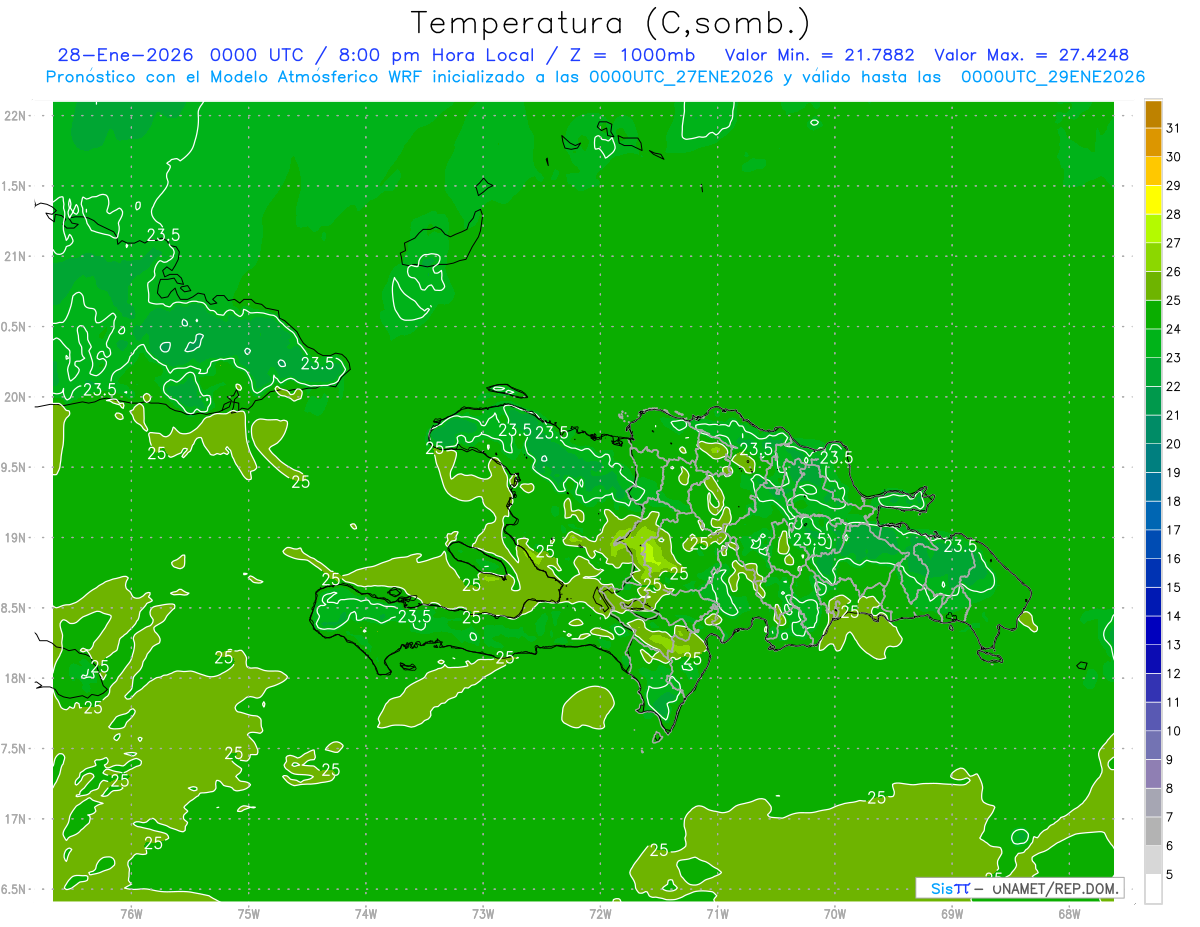Select the initialization time "0000UTC_27ENE2026"

(681, 77)
